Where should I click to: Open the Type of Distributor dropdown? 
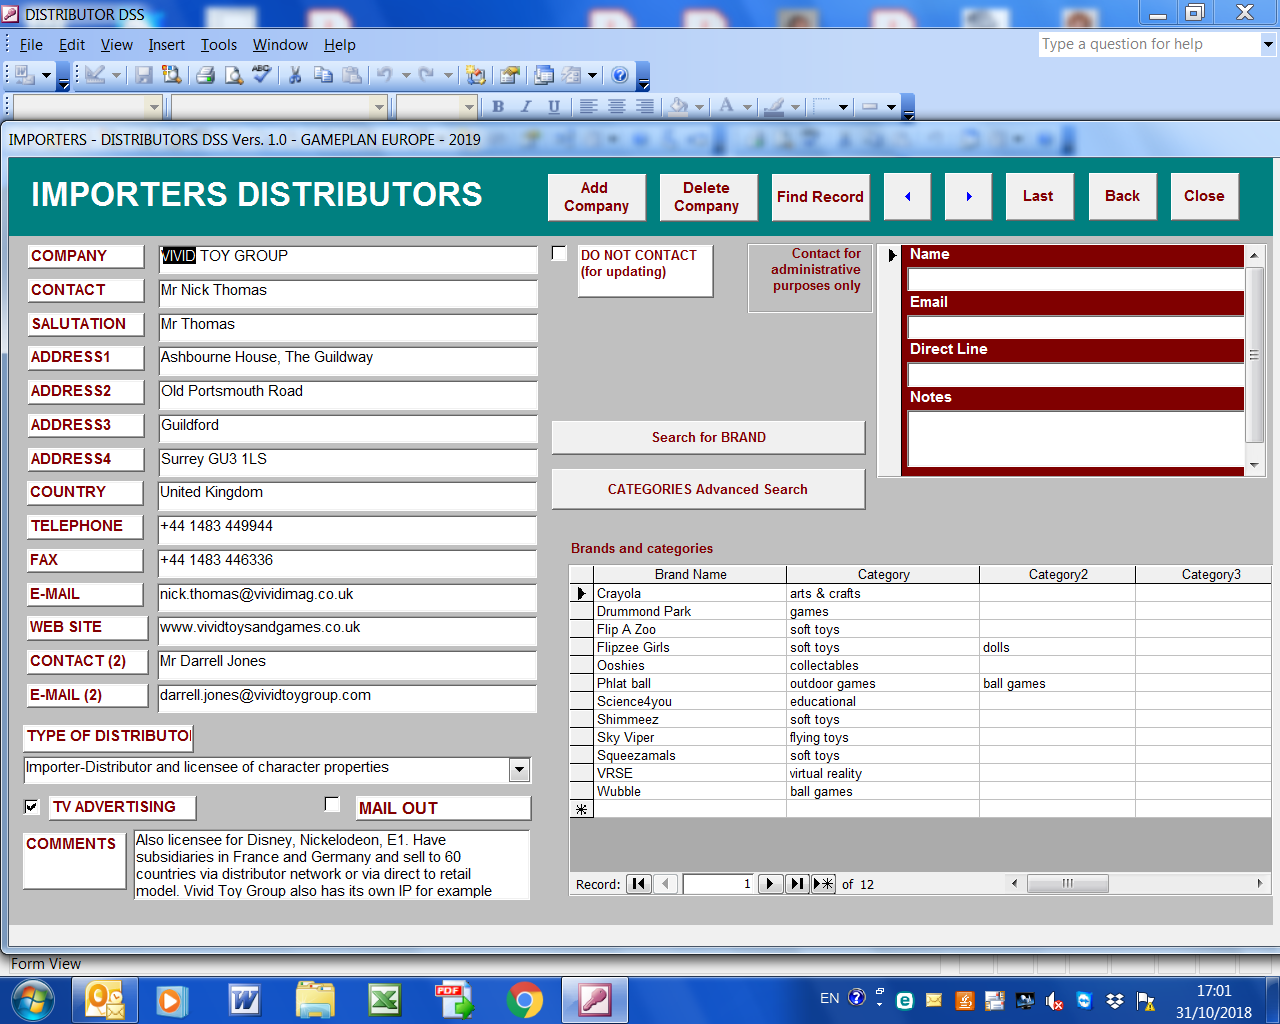[x=519, y=769]
